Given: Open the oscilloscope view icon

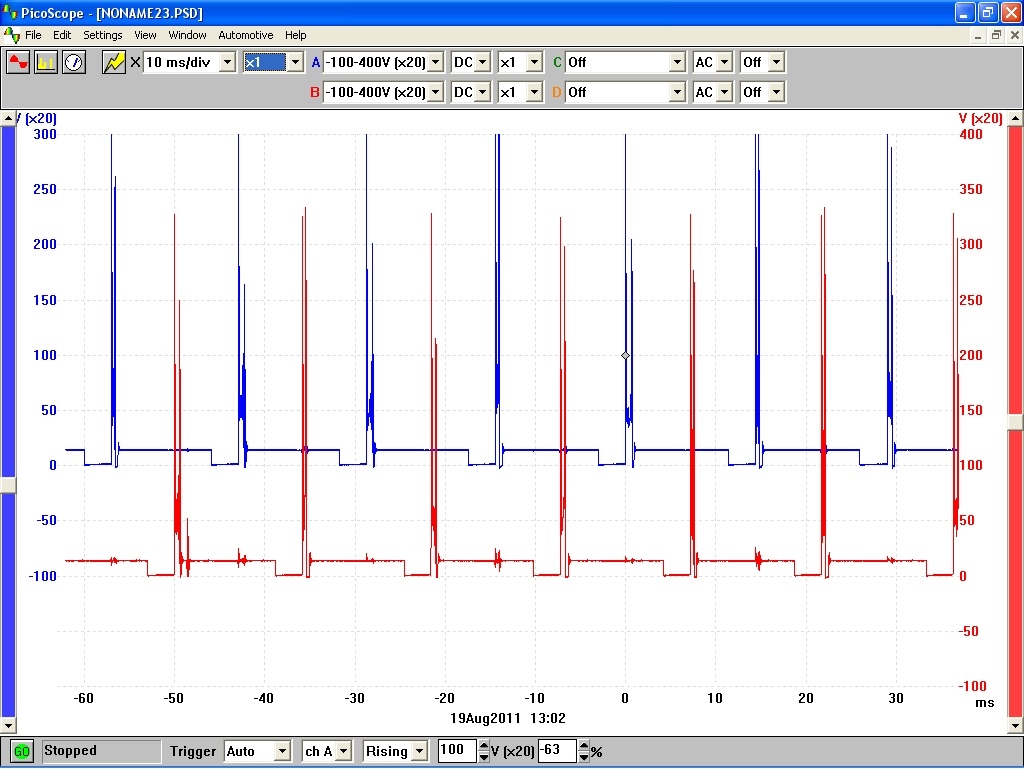Looking at the screenshot, I should [x=18, y=62].
